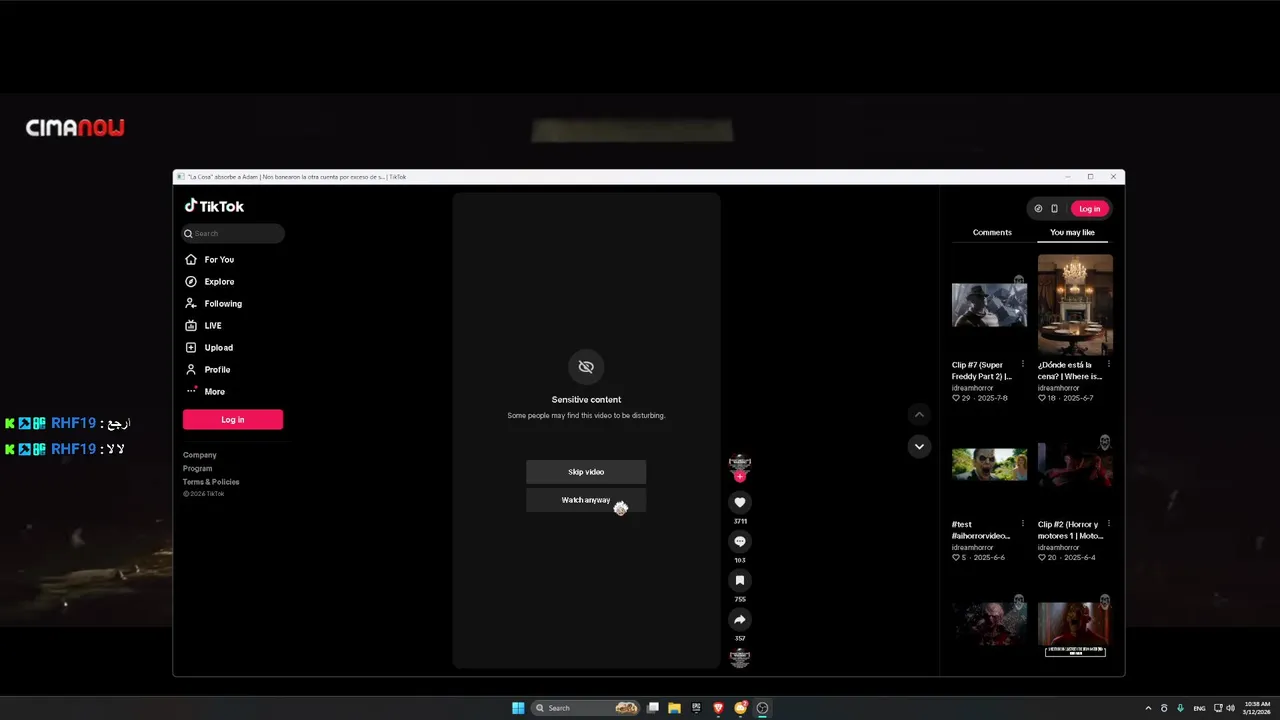Open the three-dot menu for ¿Dónde está la cena?
The image size is (1280, 720).
[x=1108, y=364]
